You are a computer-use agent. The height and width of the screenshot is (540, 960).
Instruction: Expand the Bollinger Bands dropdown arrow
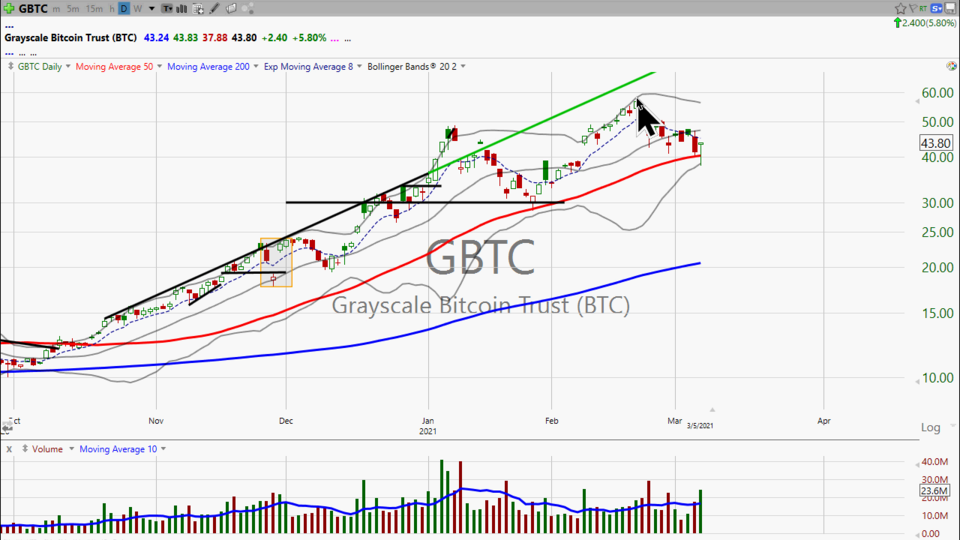tap(463, 66)
